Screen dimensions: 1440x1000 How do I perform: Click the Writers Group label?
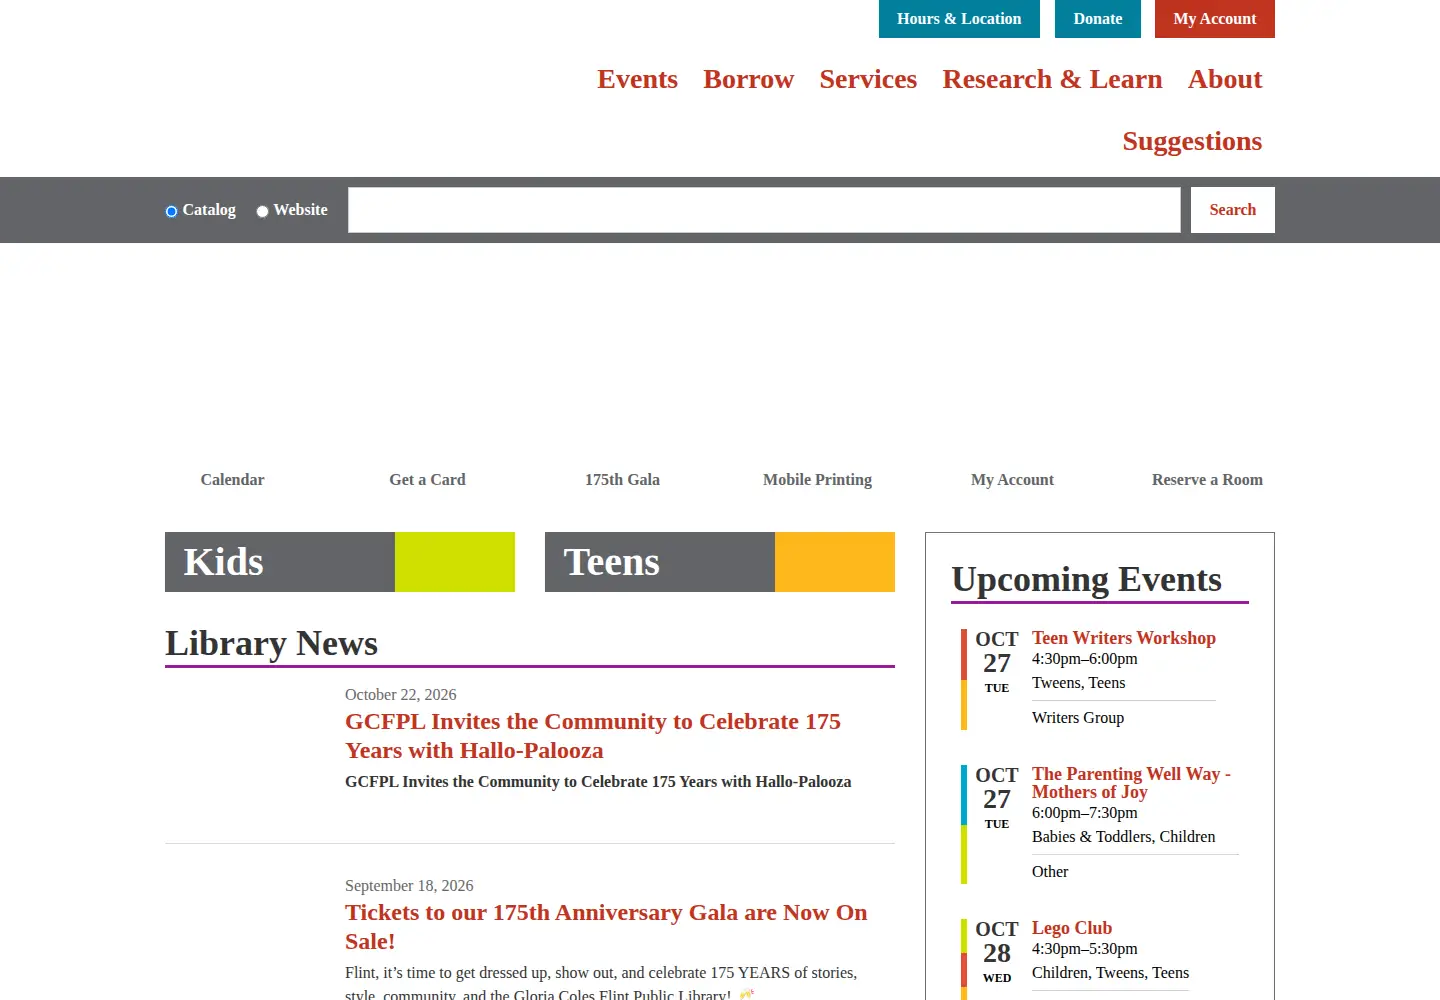coord(1078,718)
